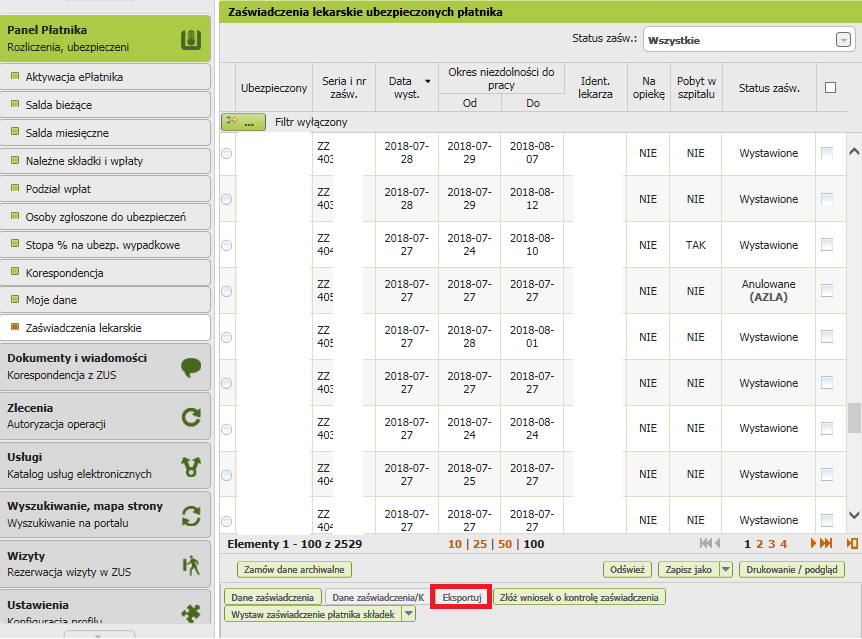This screenshot has width=862, height=639.
Task: Check the row with hospital stay TAK
Action: pyautogui.click(x=826, y=245)
